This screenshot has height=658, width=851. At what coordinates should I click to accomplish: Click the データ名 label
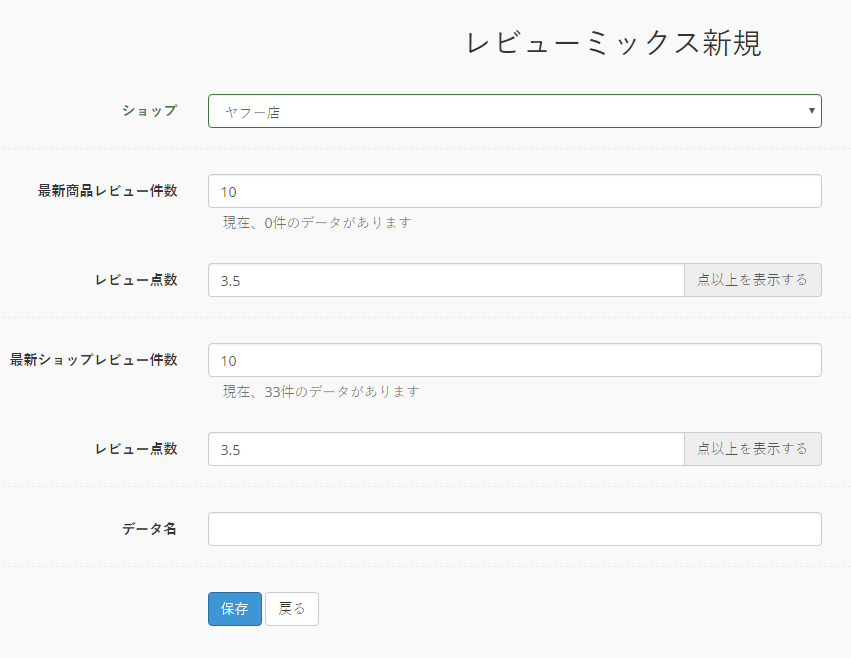pos(149,529)
